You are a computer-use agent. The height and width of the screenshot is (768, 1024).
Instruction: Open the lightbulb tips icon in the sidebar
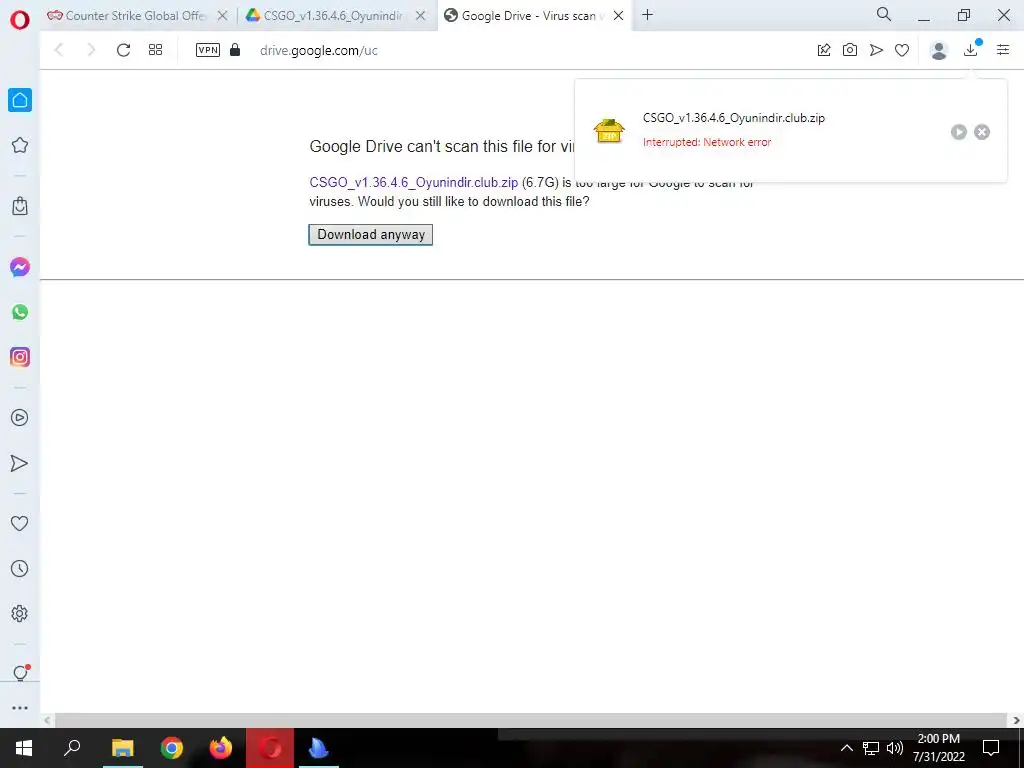pyautogui.click(x=20, y=673)
